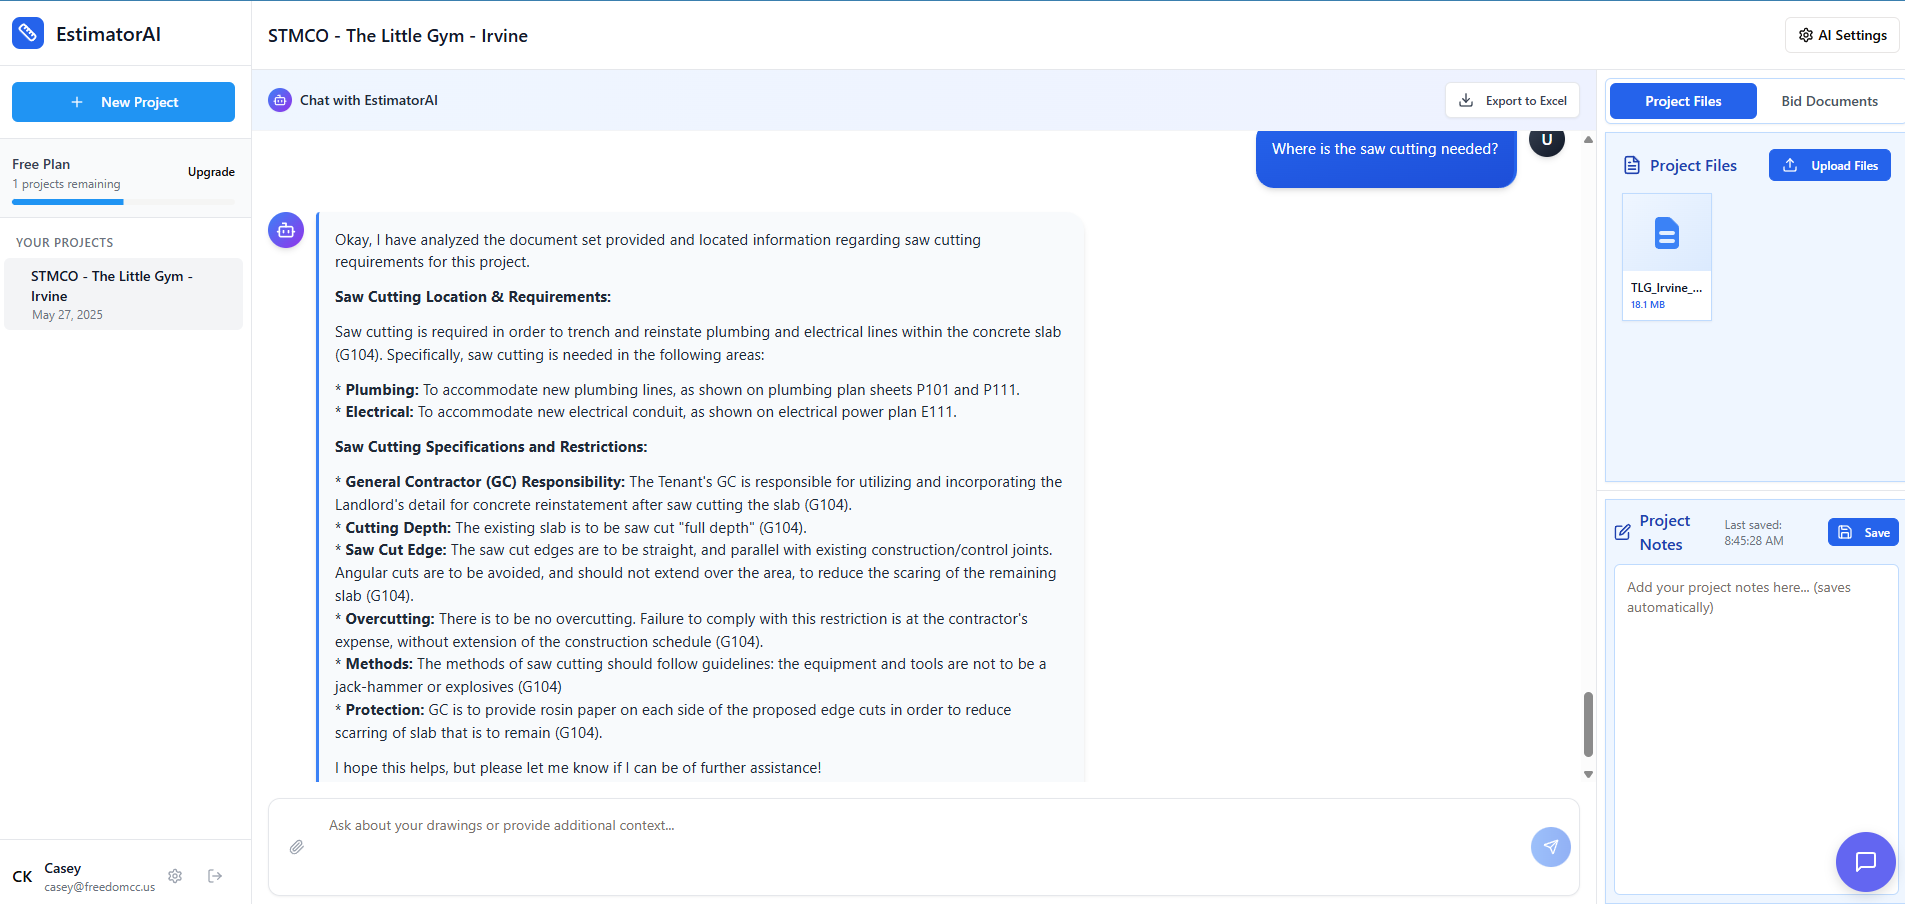Export chat to Excel
This screenshot has width=1905, height=904.
click(1512, 100)
